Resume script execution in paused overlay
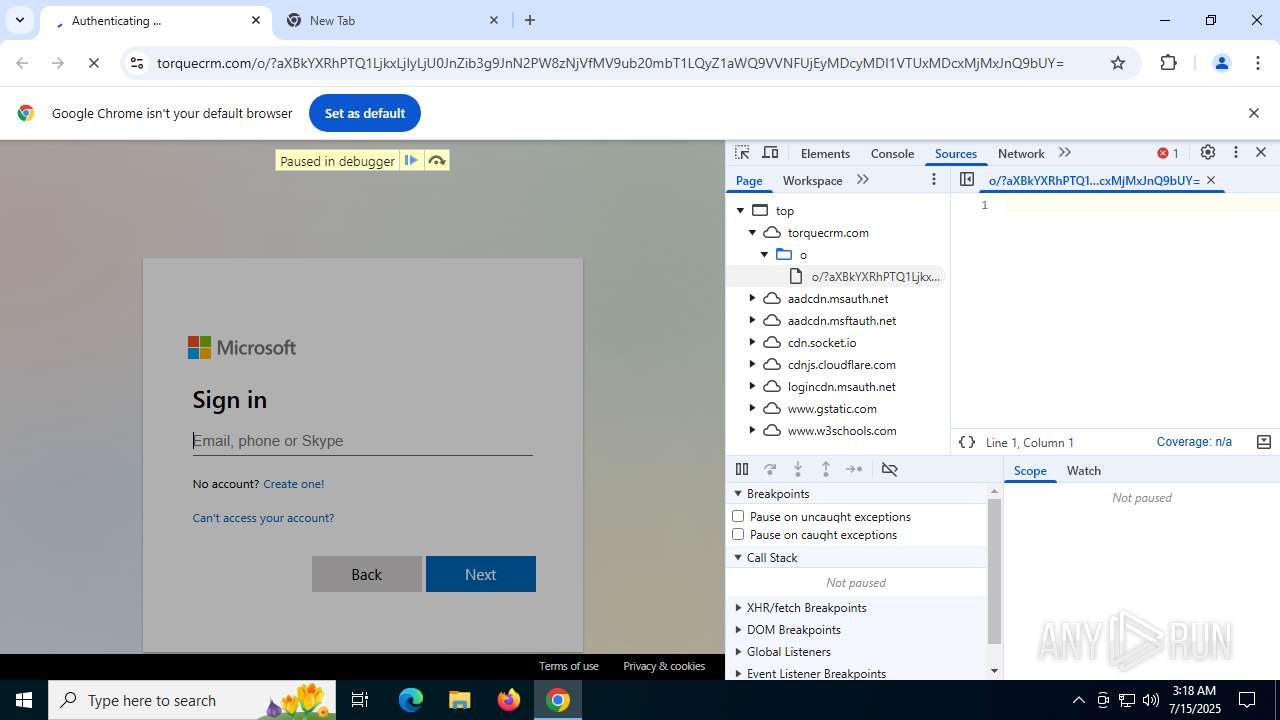 411,161
